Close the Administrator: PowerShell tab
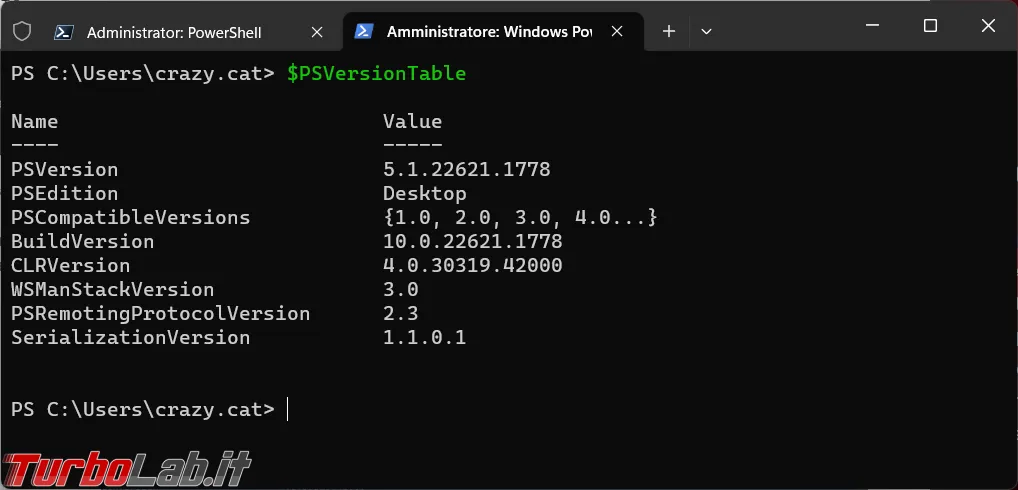Viewport: 1018px width, 490px height. coord(317,32)
